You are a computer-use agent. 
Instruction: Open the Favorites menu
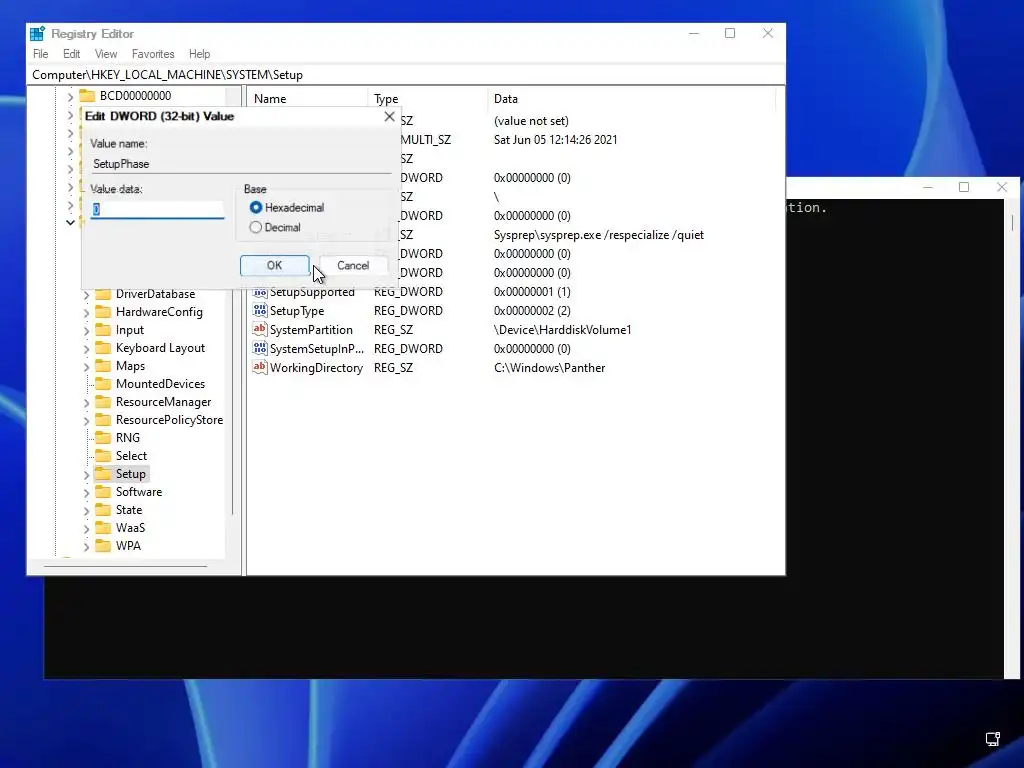[153, 54]
